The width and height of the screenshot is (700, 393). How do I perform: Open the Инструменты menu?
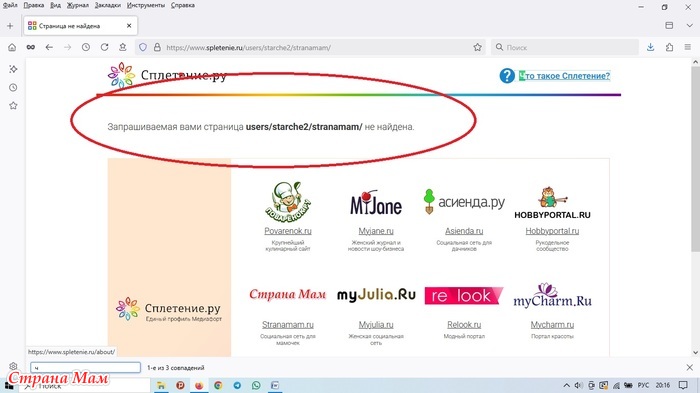tap(146, 5)
